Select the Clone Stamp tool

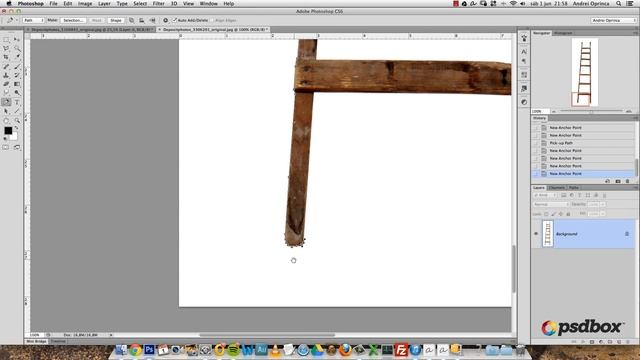tap(6, 76)
